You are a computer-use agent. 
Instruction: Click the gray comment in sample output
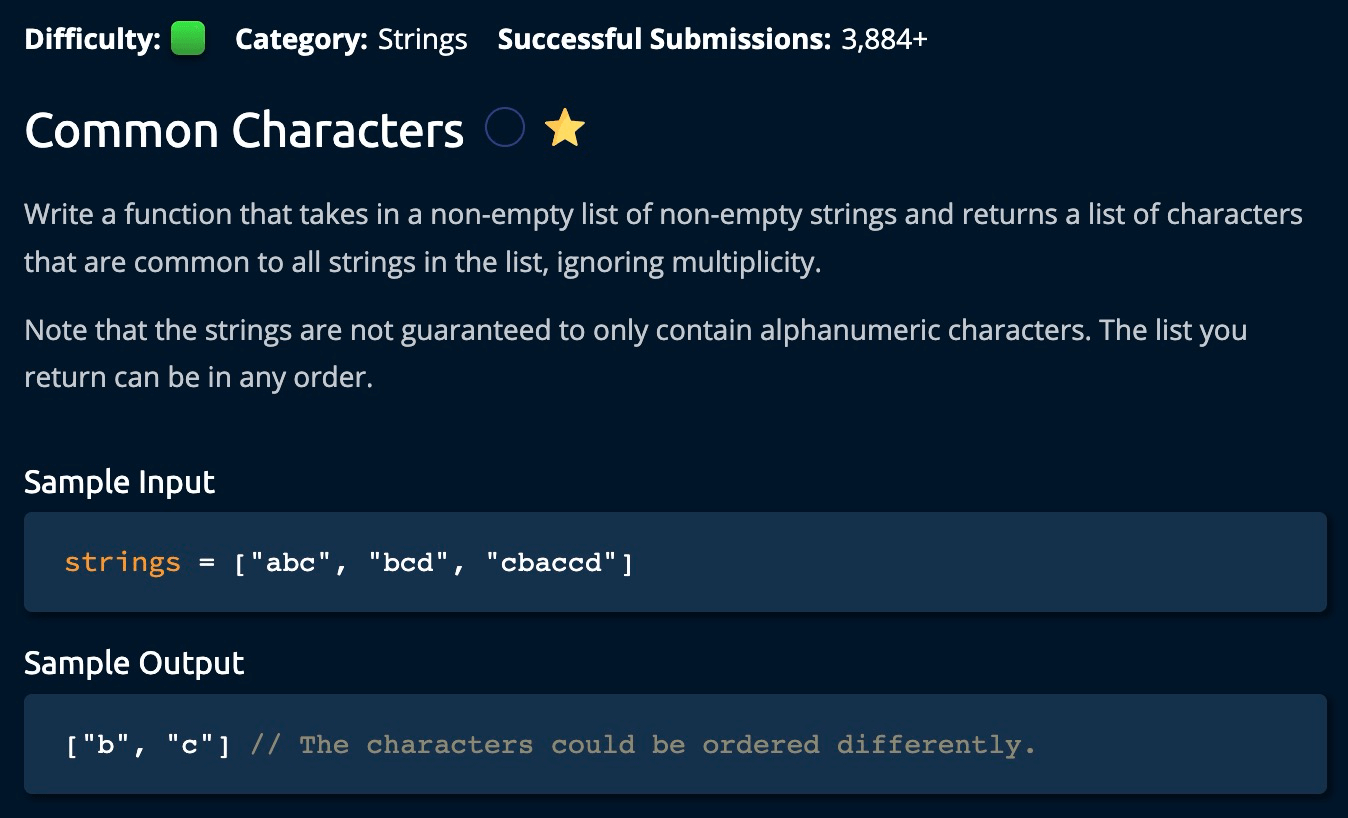[x=642, y=745]
